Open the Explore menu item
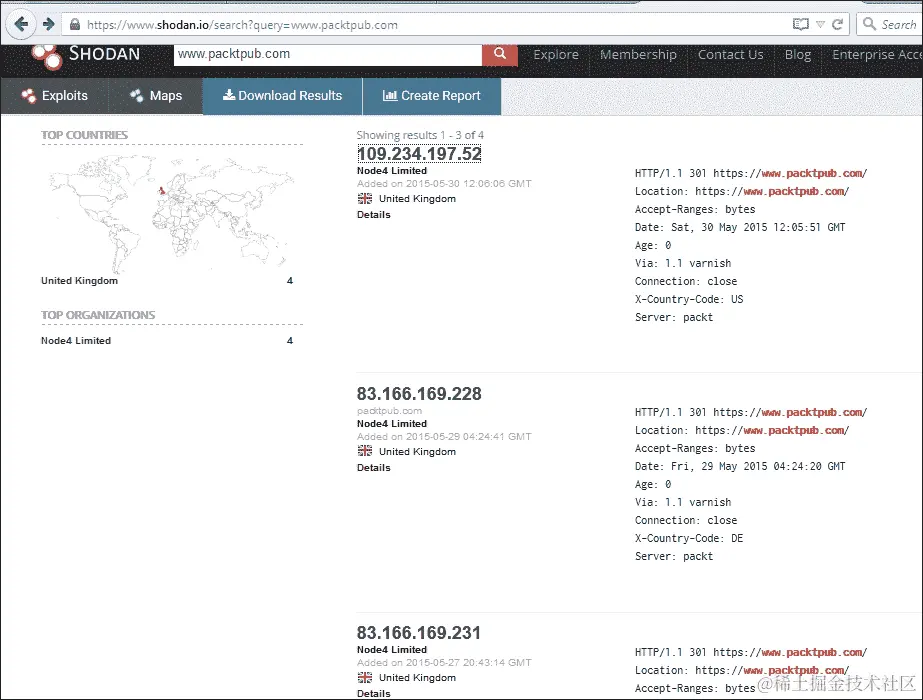923x700 pixels. tap(556, 55)
